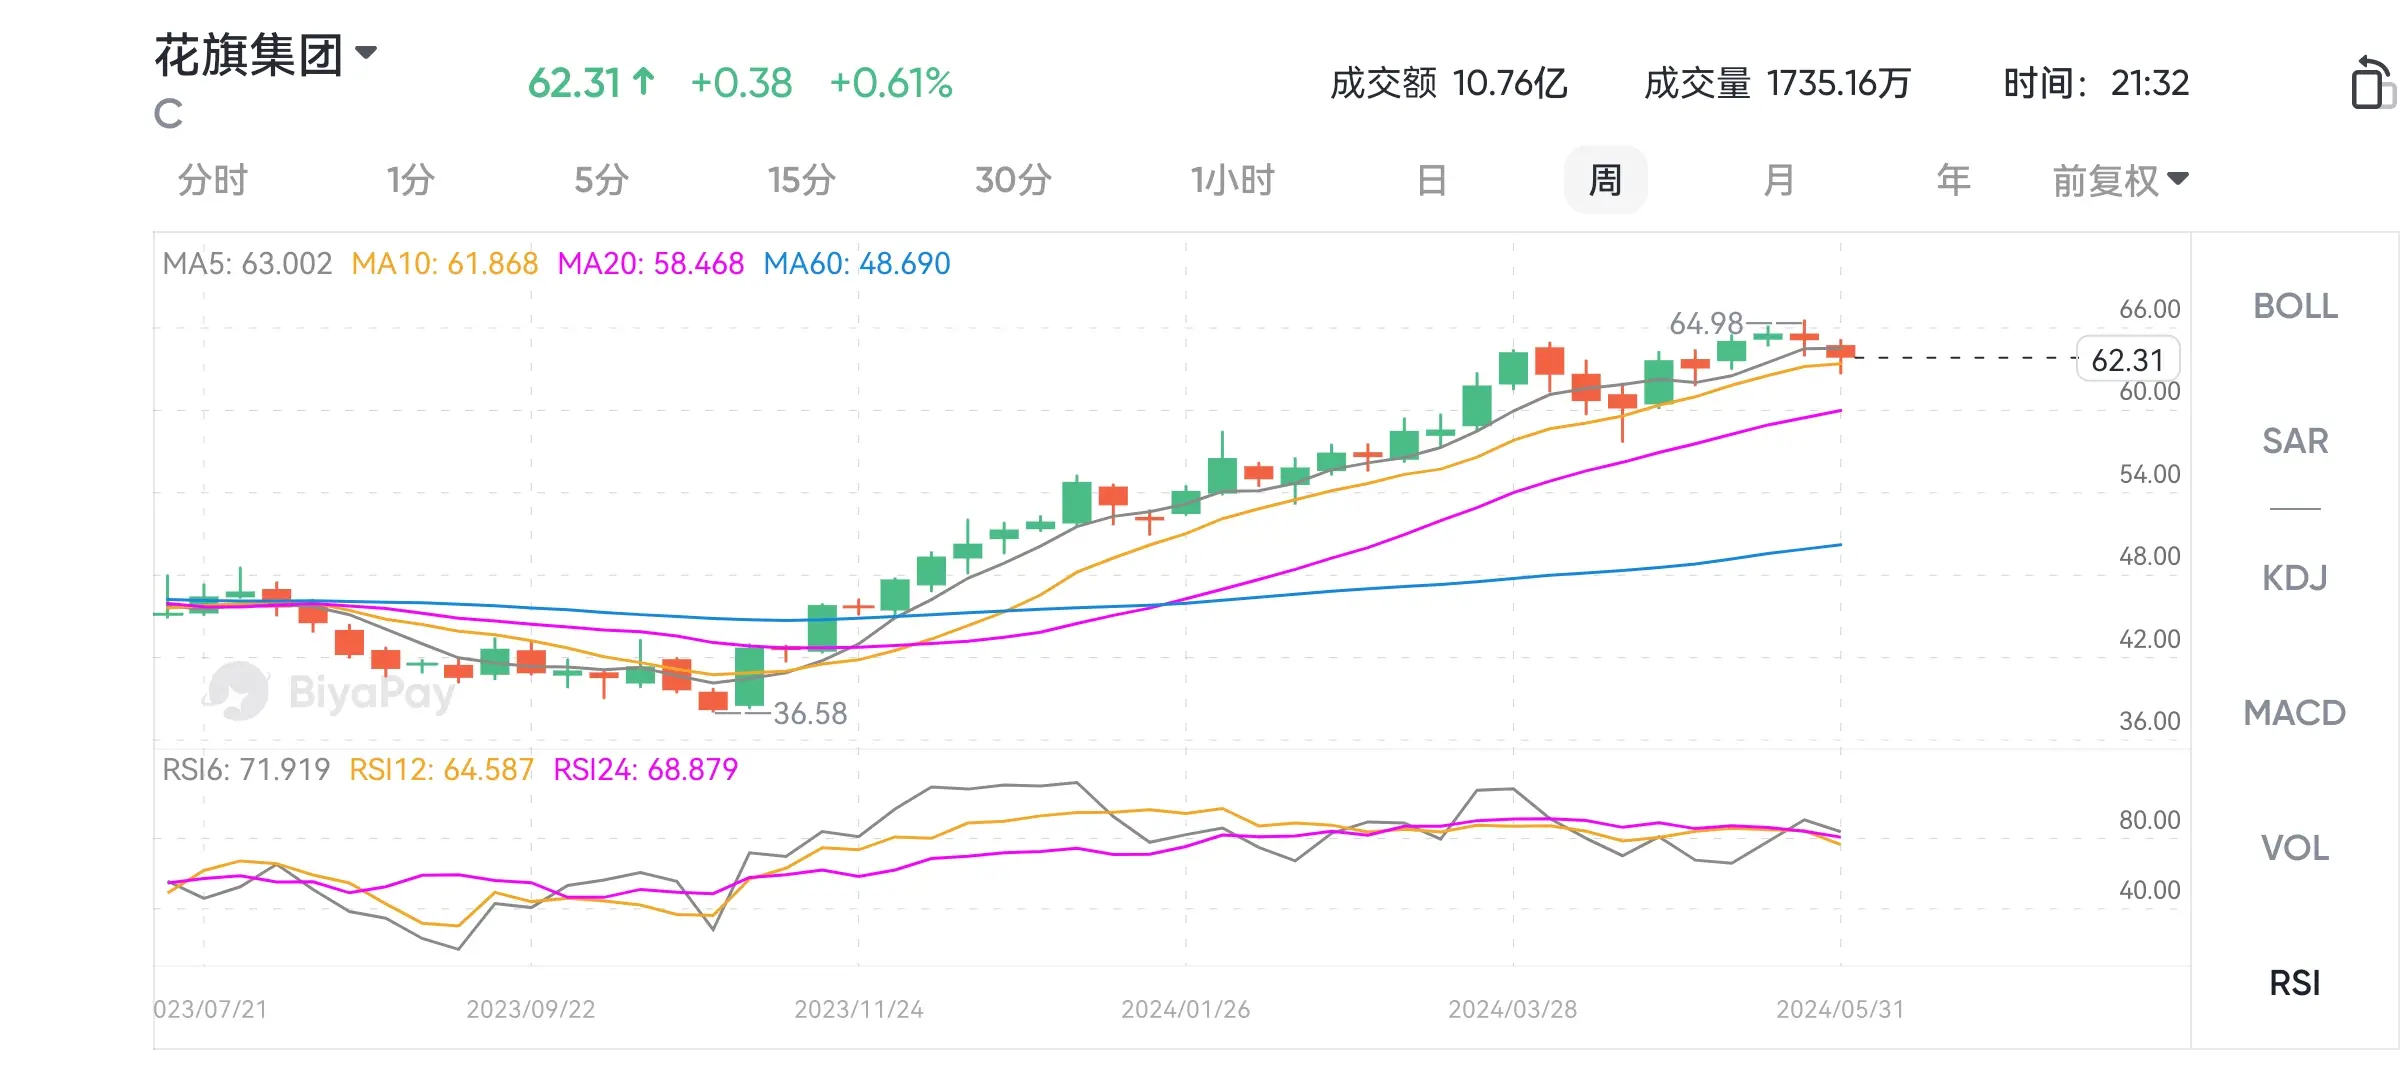The image size is (2400, 1080).
Task: Click the ticker symbol C under name
Action: pos(168,114)
